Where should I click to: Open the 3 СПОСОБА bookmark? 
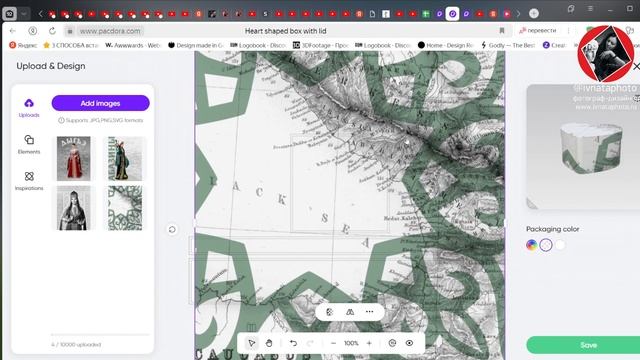71,45
